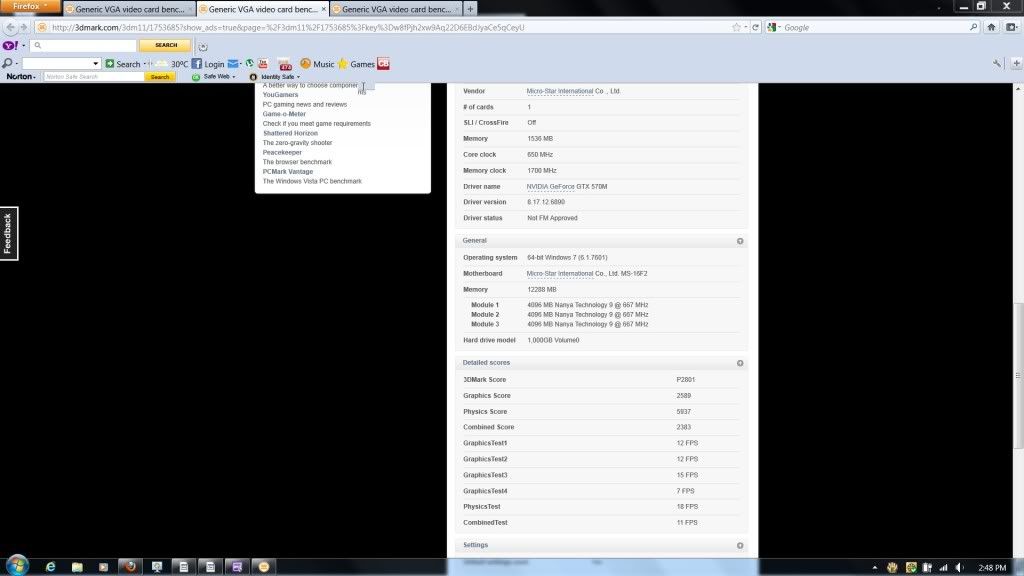Image resolution: width=1024 pixels, height=576 pixels.
Task: Open the mail envelope toolbar icon
Action: click(233, 64)
